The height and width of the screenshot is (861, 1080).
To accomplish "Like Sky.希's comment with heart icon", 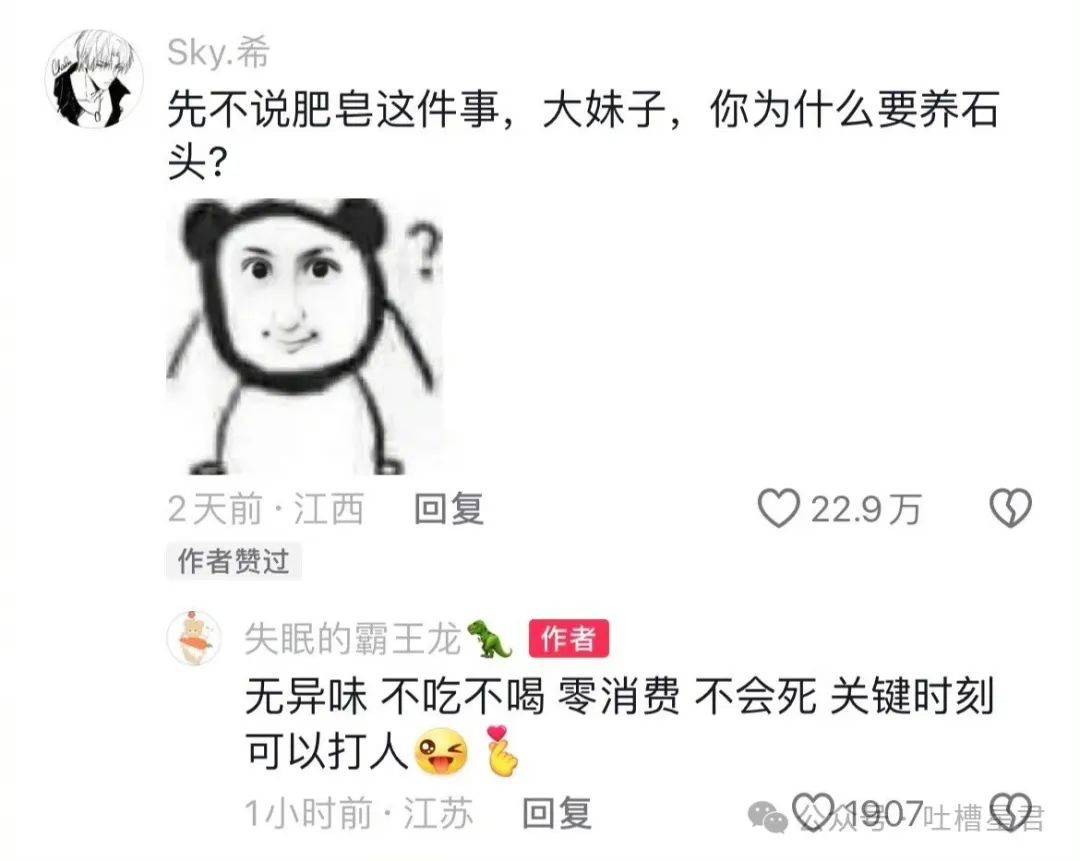I will [779, 508].
